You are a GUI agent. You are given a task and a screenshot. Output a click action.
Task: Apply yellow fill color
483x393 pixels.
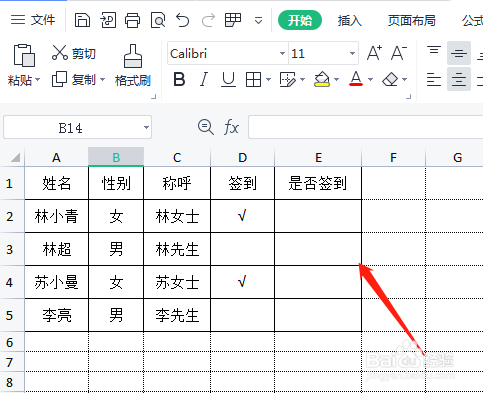coord(322,80)
